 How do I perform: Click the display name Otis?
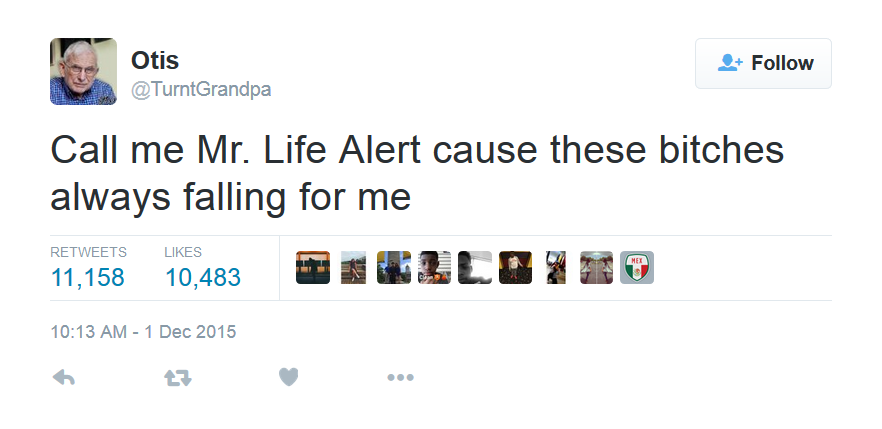[153, 60]
